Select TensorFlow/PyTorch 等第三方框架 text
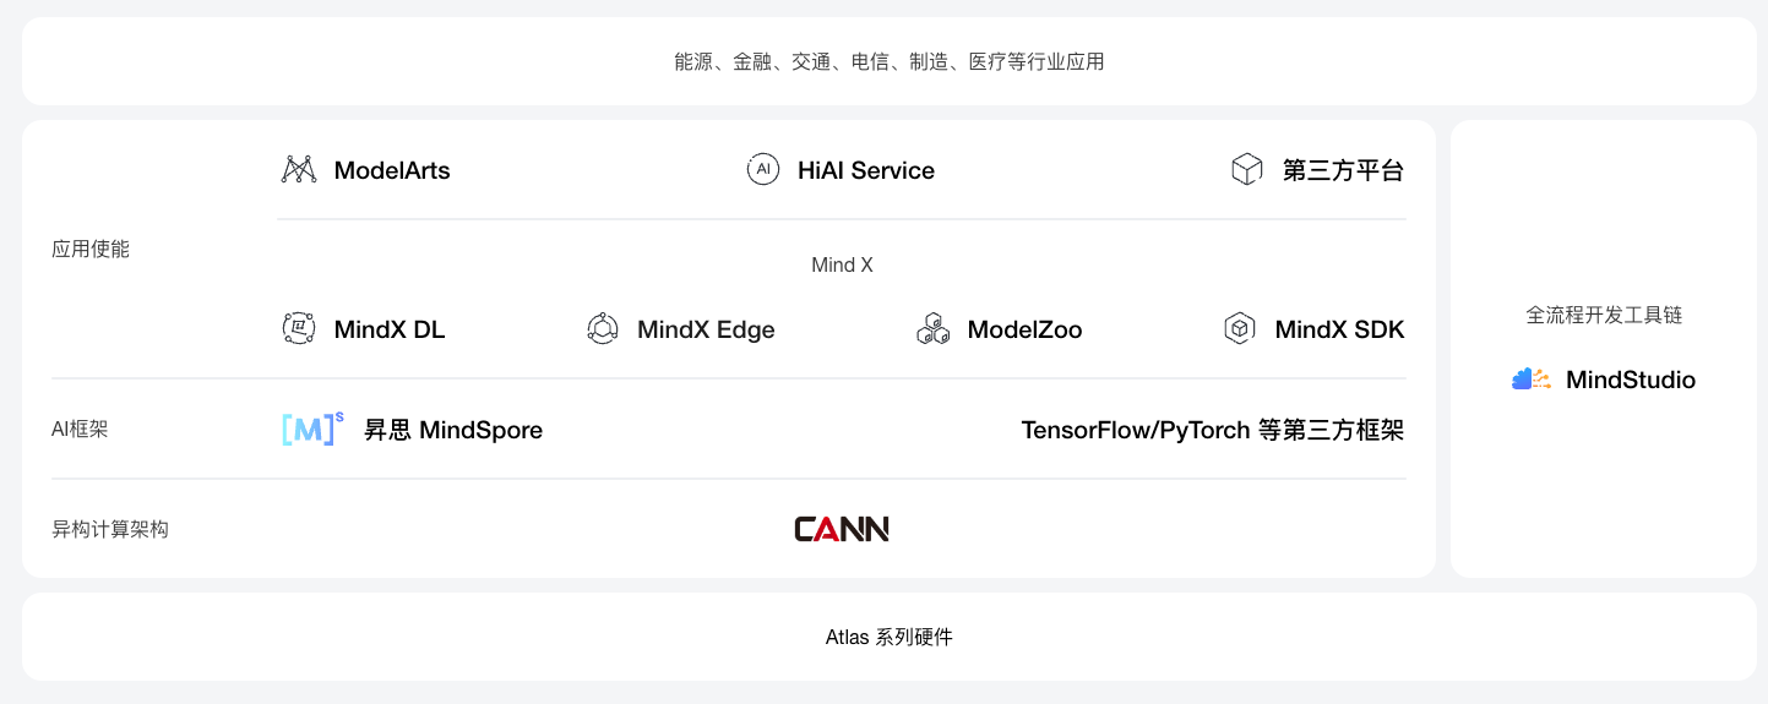 (1212, 430)
